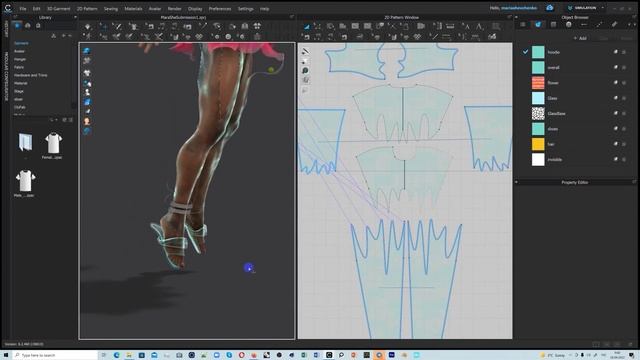Open the Sewing menu
The image size is (640, 360).
tap(111, 9)
